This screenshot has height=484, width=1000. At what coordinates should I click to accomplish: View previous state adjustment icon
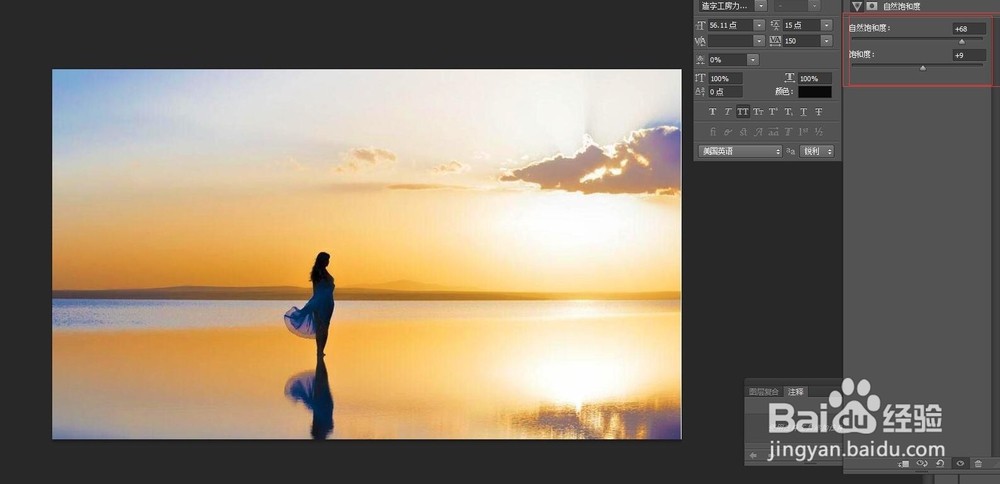pos(922,464)
